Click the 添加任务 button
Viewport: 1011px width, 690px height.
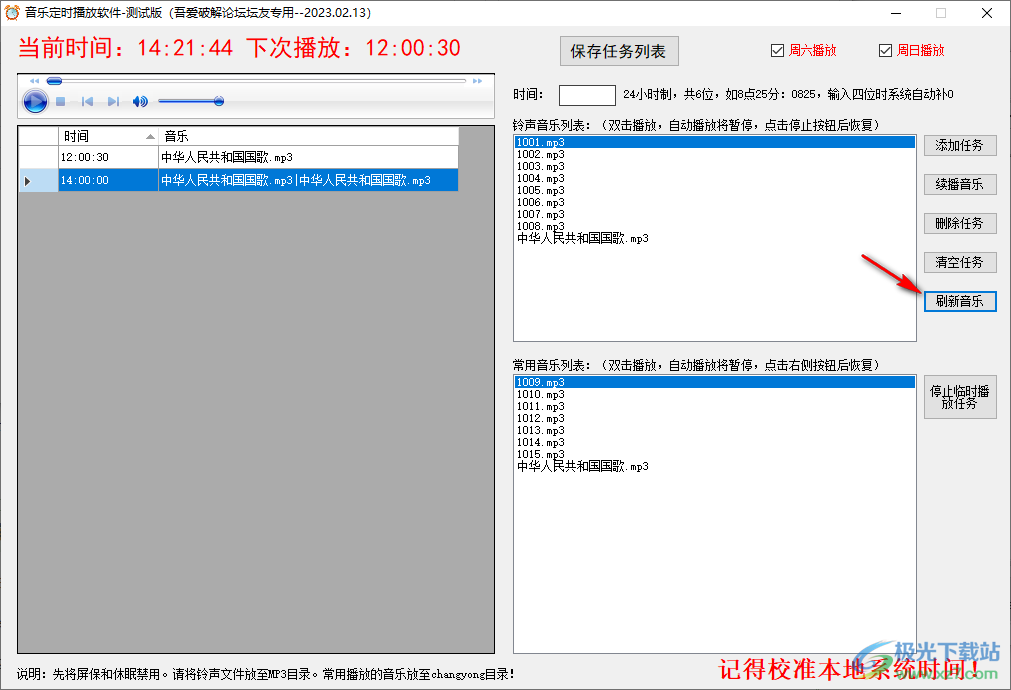pyautogui.click(x=959, y=145)
